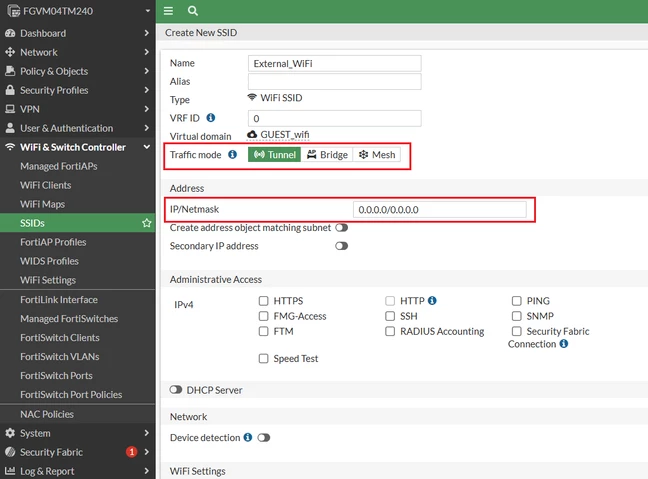Click the star favorite icon beside SSIDs

tap(146, 223)
